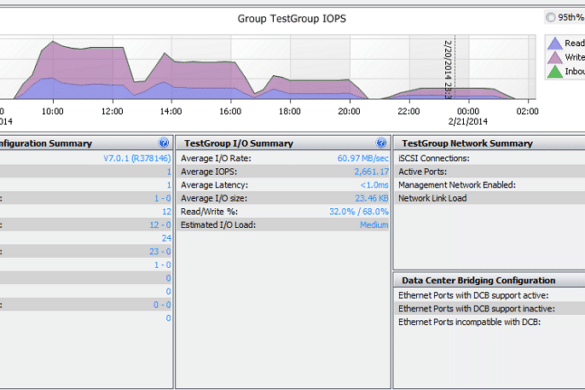Click the Active Ports label
The image size is (585, 390).
(x=422, y=172)
